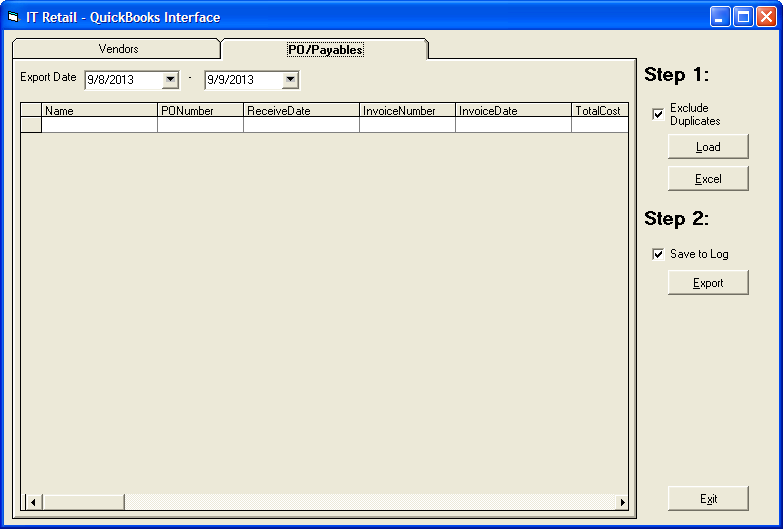The width and height of the screenshot is (783, 529).
Task: Close the QuickBooks Interface window
Action: click(x=766, y=17)
